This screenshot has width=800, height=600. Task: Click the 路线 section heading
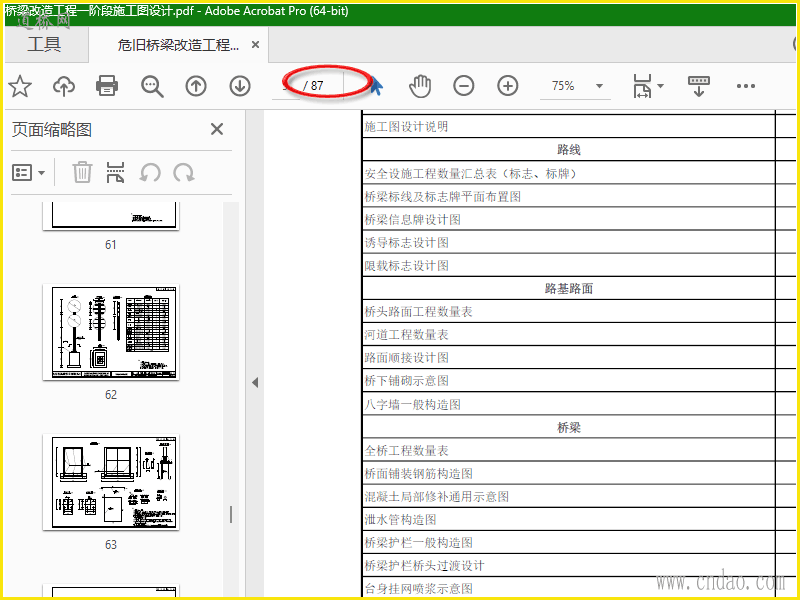[569, 149]
